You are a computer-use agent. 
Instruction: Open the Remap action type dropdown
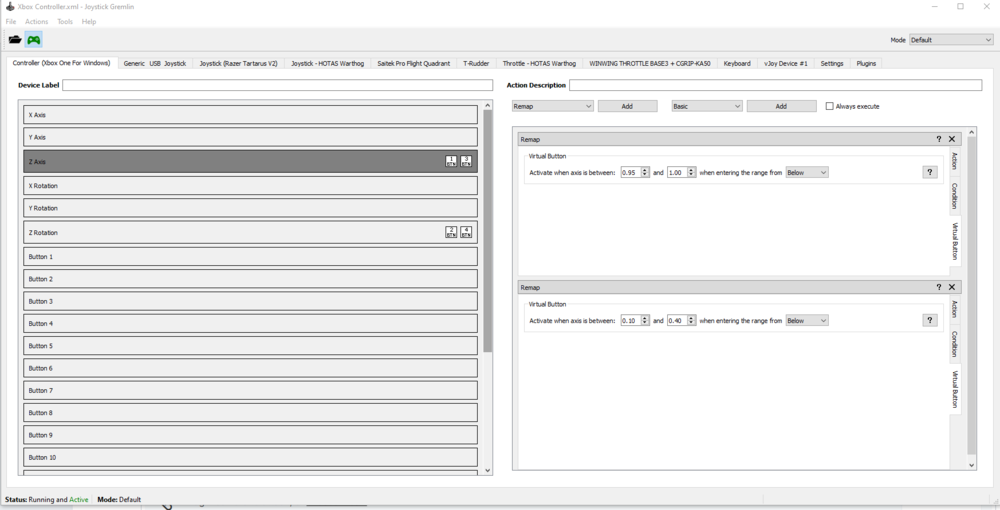click(x=552, y=106)
